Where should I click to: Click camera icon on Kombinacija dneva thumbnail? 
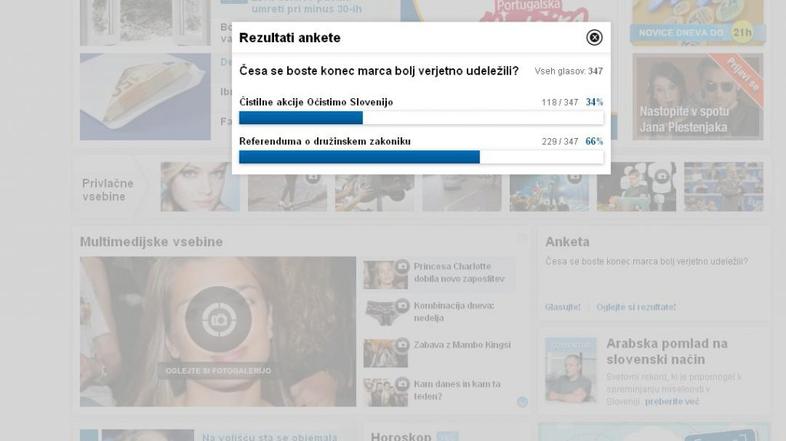[402, 306]
